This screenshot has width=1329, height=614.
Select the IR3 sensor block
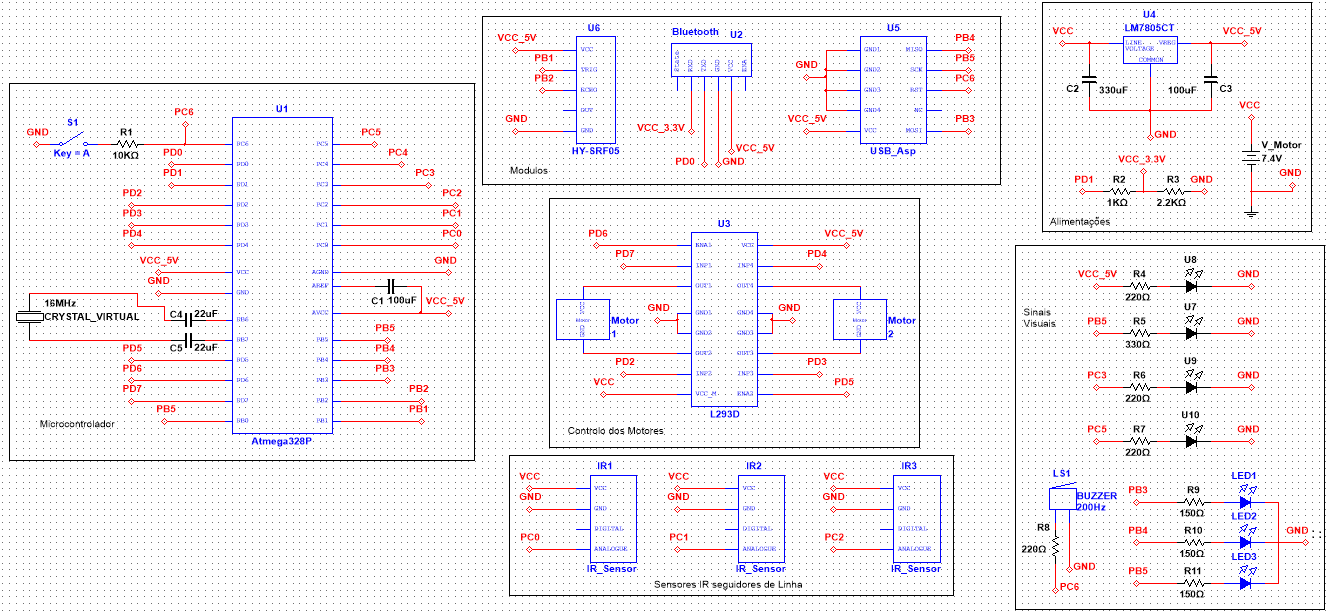915,518
